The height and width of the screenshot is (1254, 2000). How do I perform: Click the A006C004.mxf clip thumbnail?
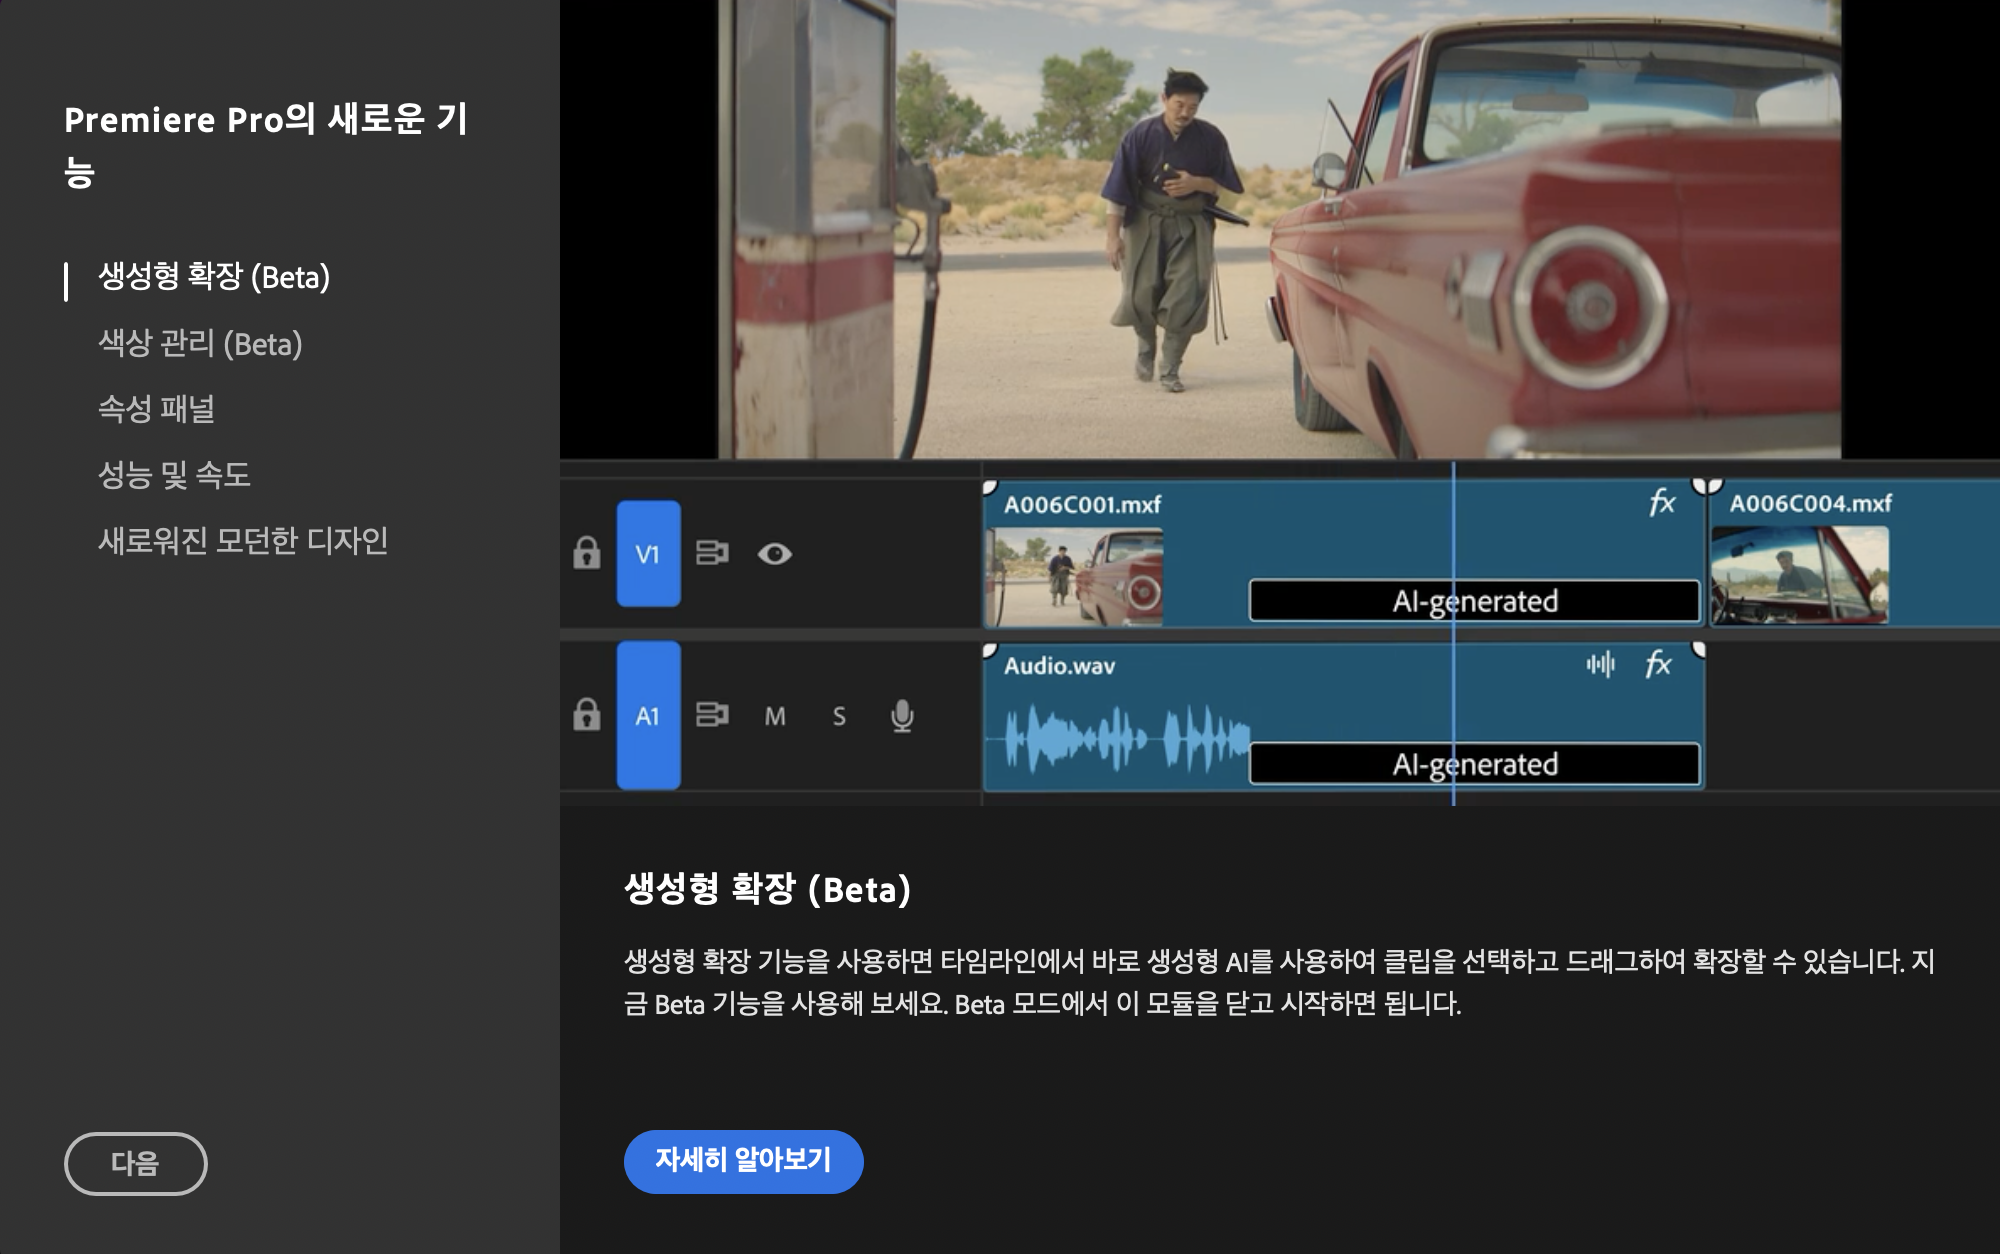[x=1799, y=575]
